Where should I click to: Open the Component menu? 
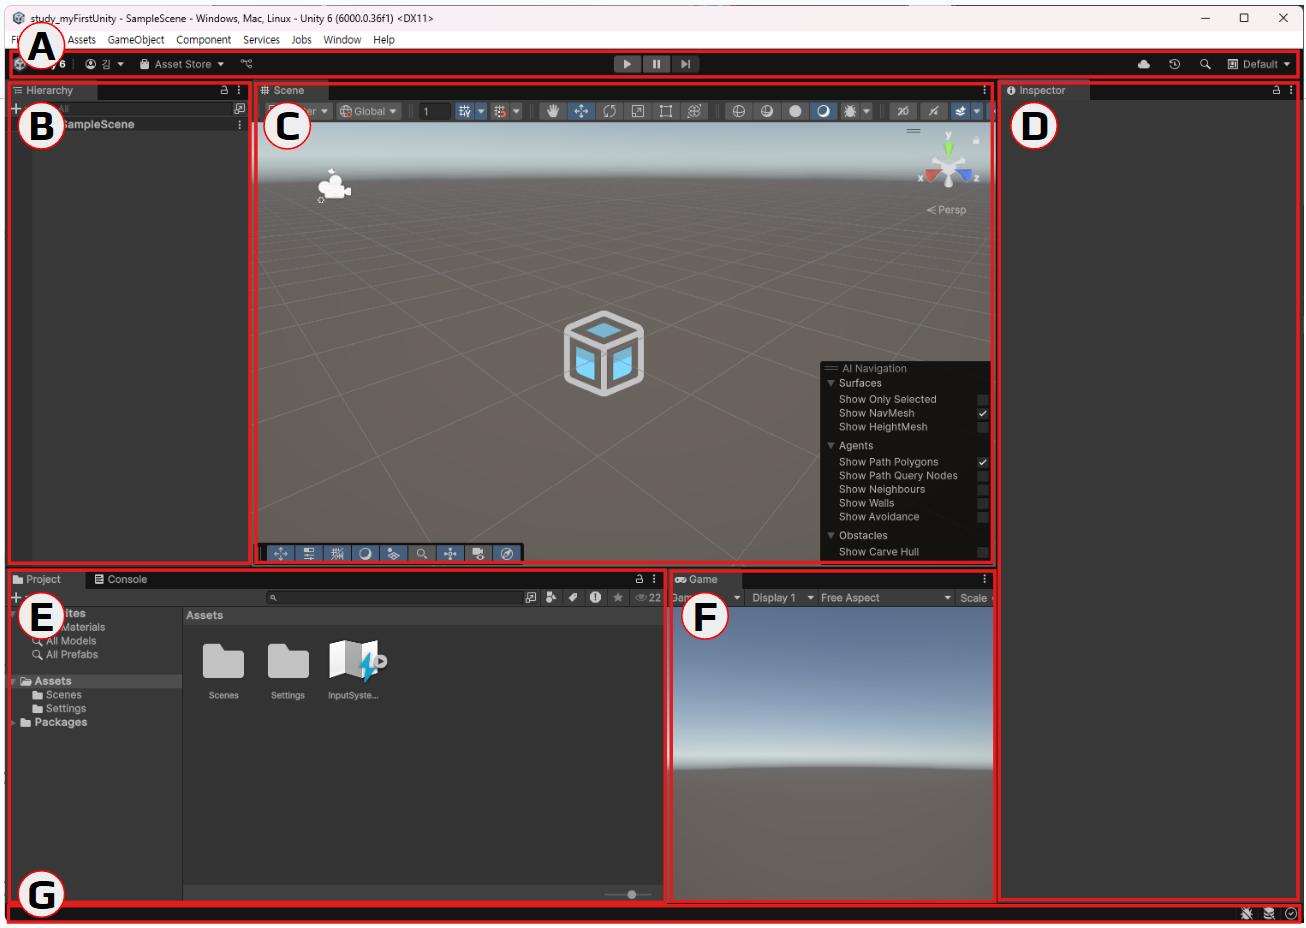pos(203,40)
